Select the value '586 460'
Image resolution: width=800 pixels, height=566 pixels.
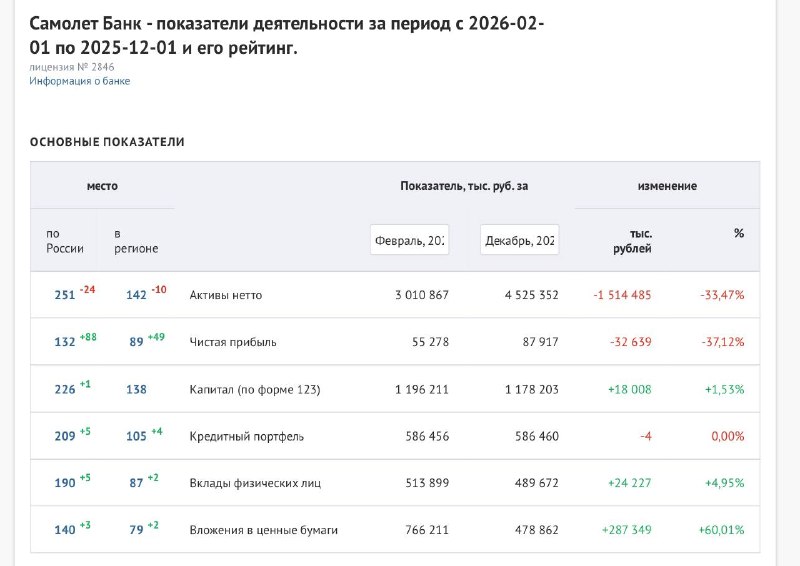click(x=537, y=436)
